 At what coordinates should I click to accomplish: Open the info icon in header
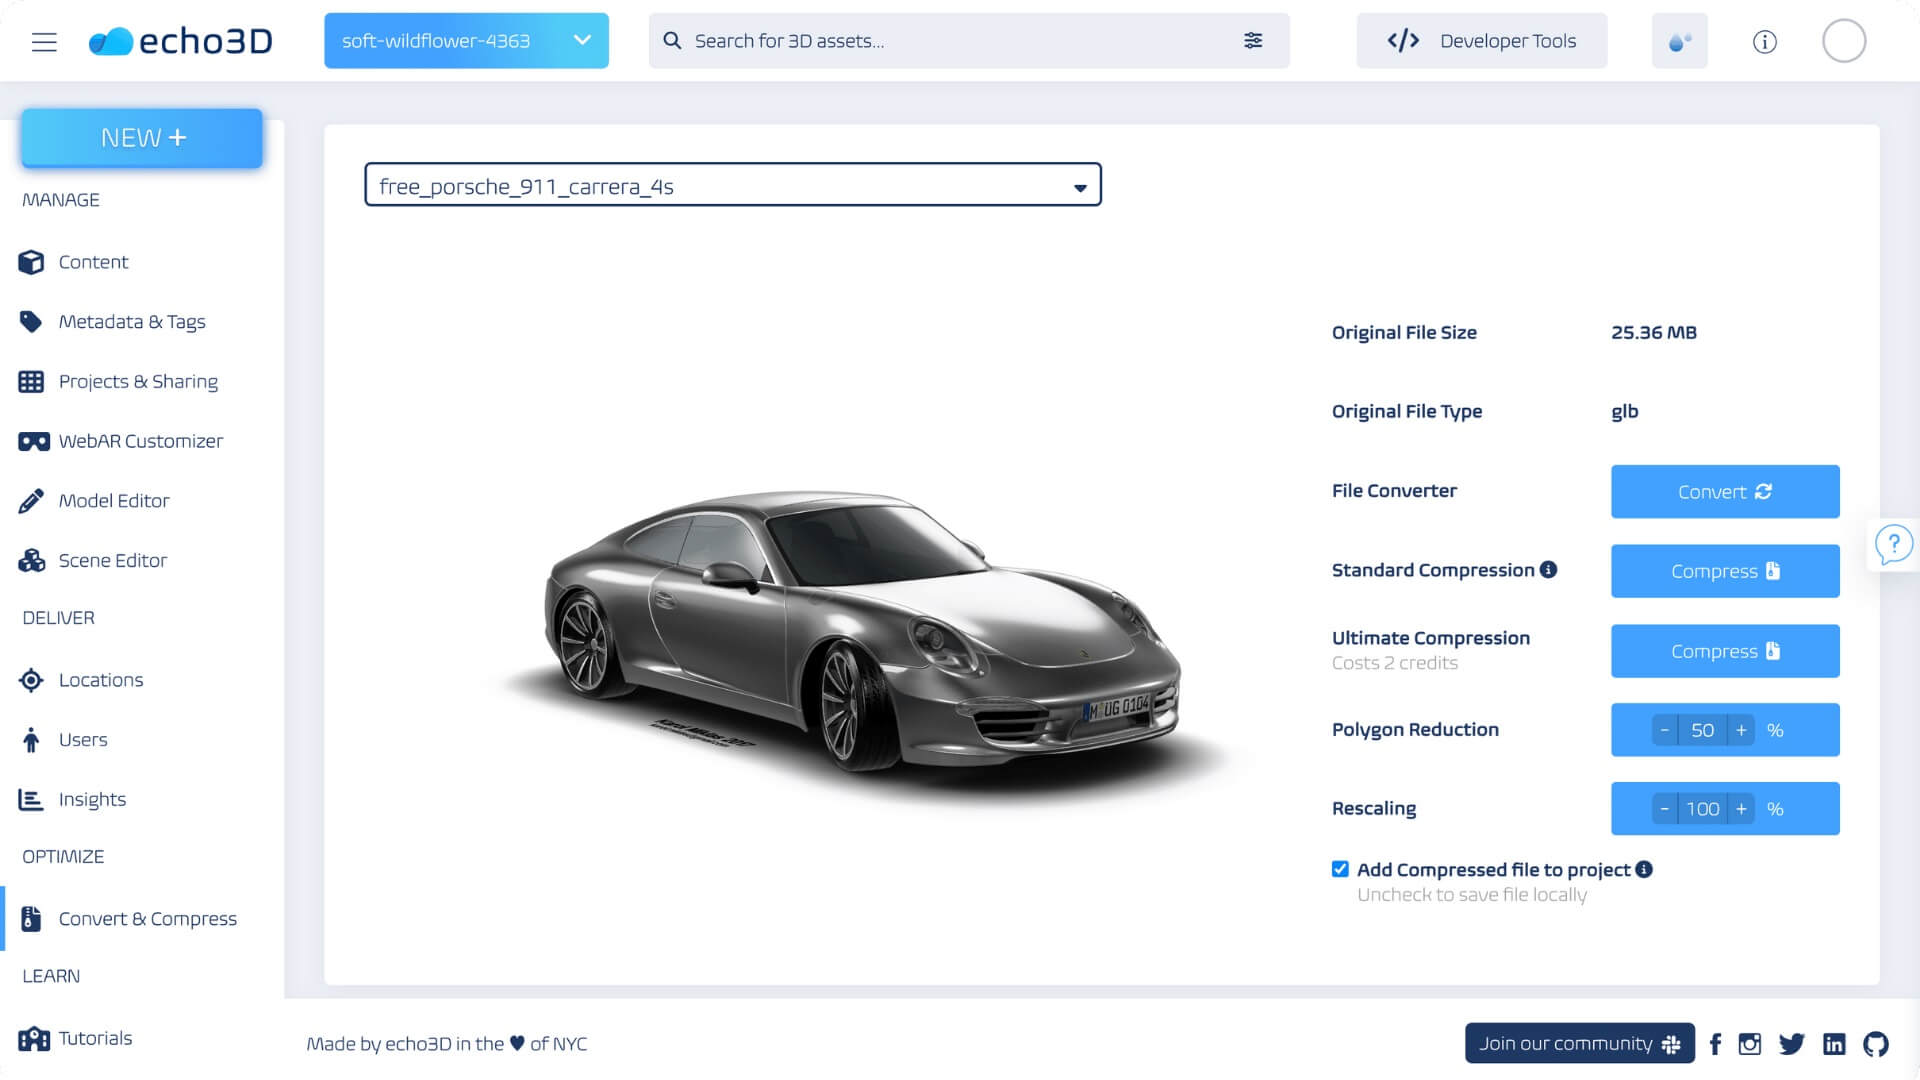(1765, 41)
